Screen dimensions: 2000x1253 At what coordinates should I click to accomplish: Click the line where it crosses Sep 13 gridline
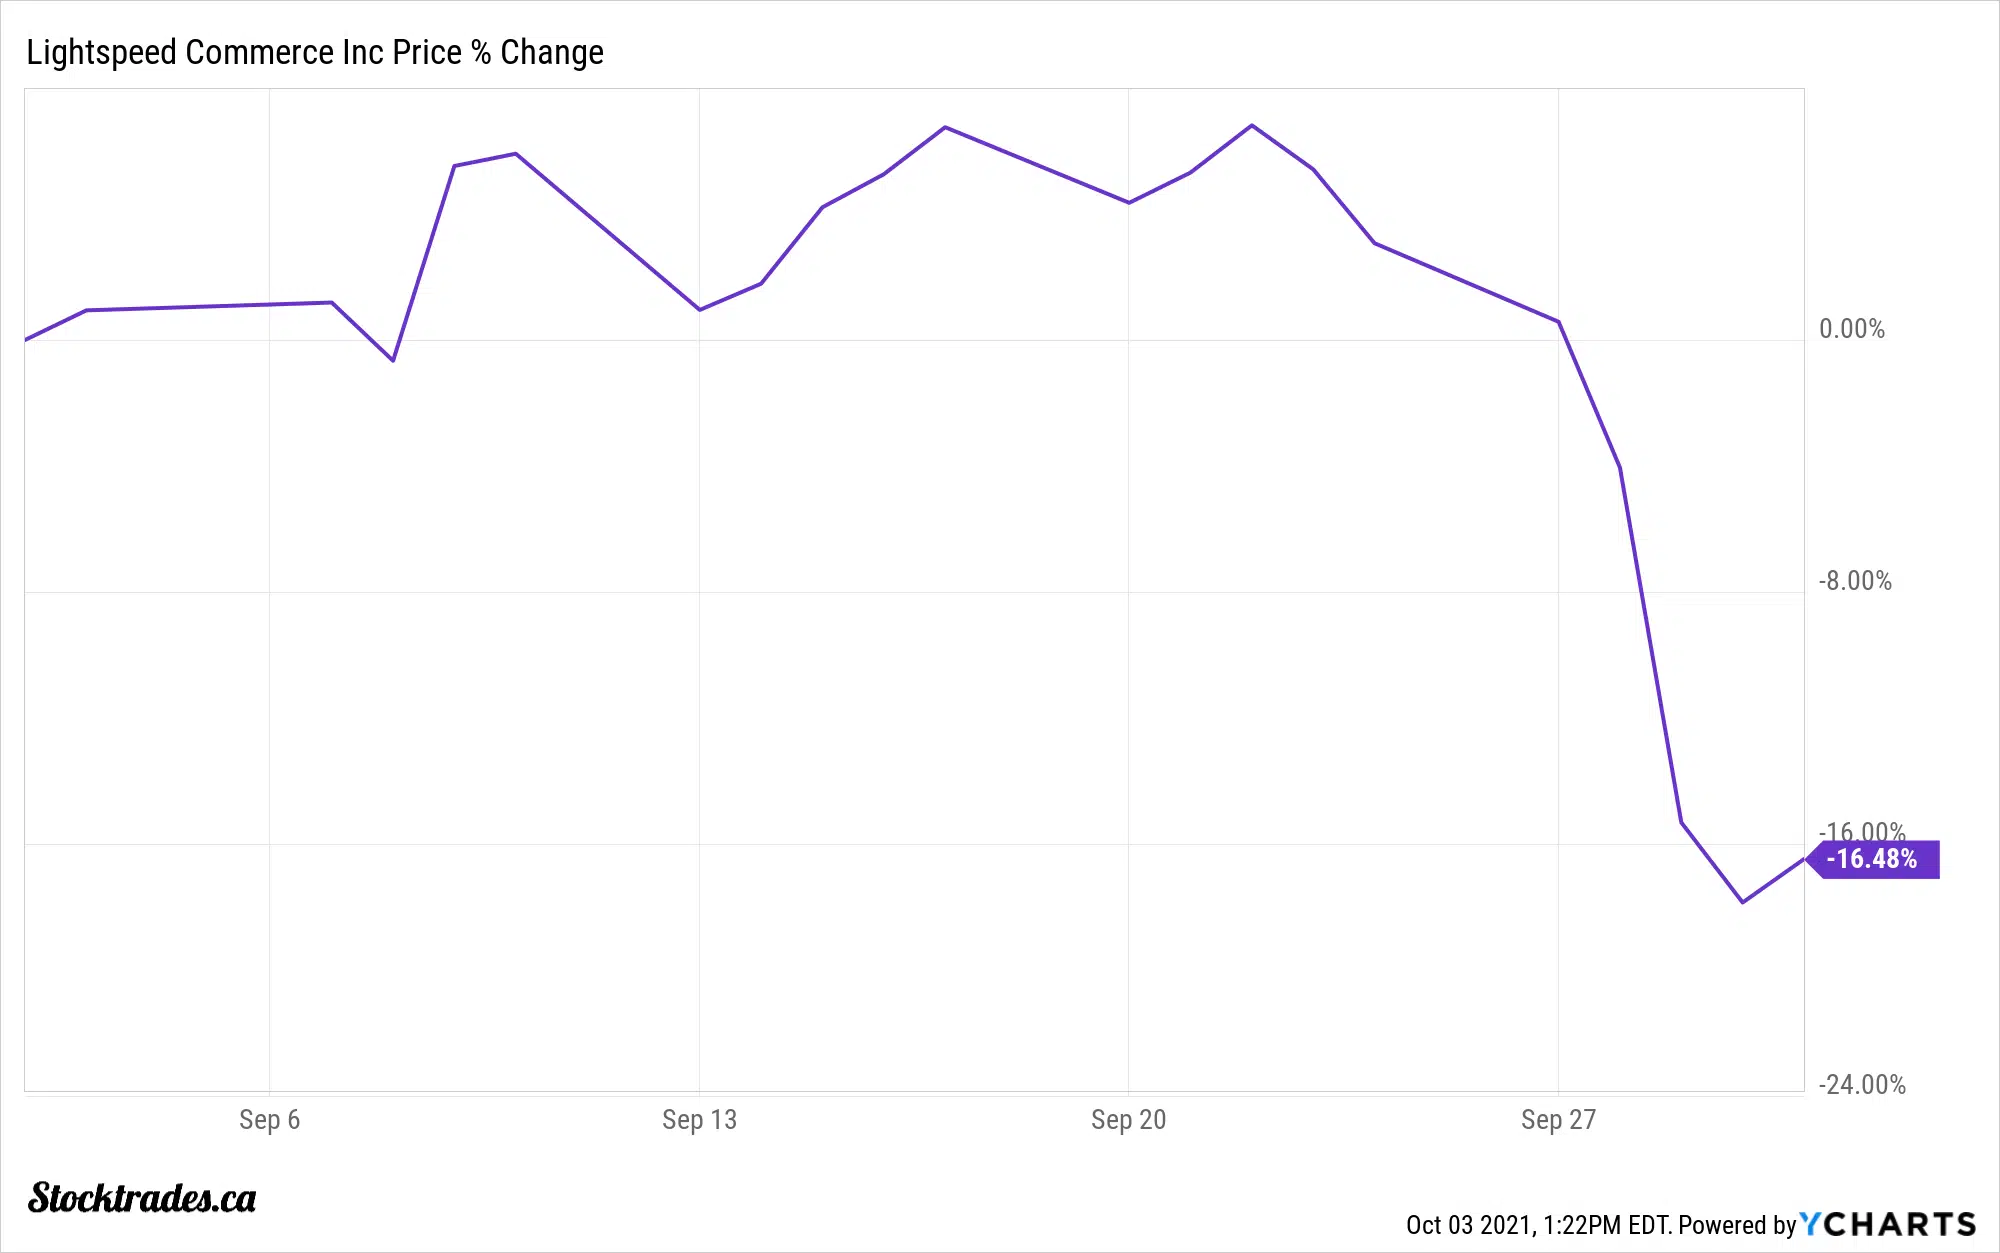[699, 309]
